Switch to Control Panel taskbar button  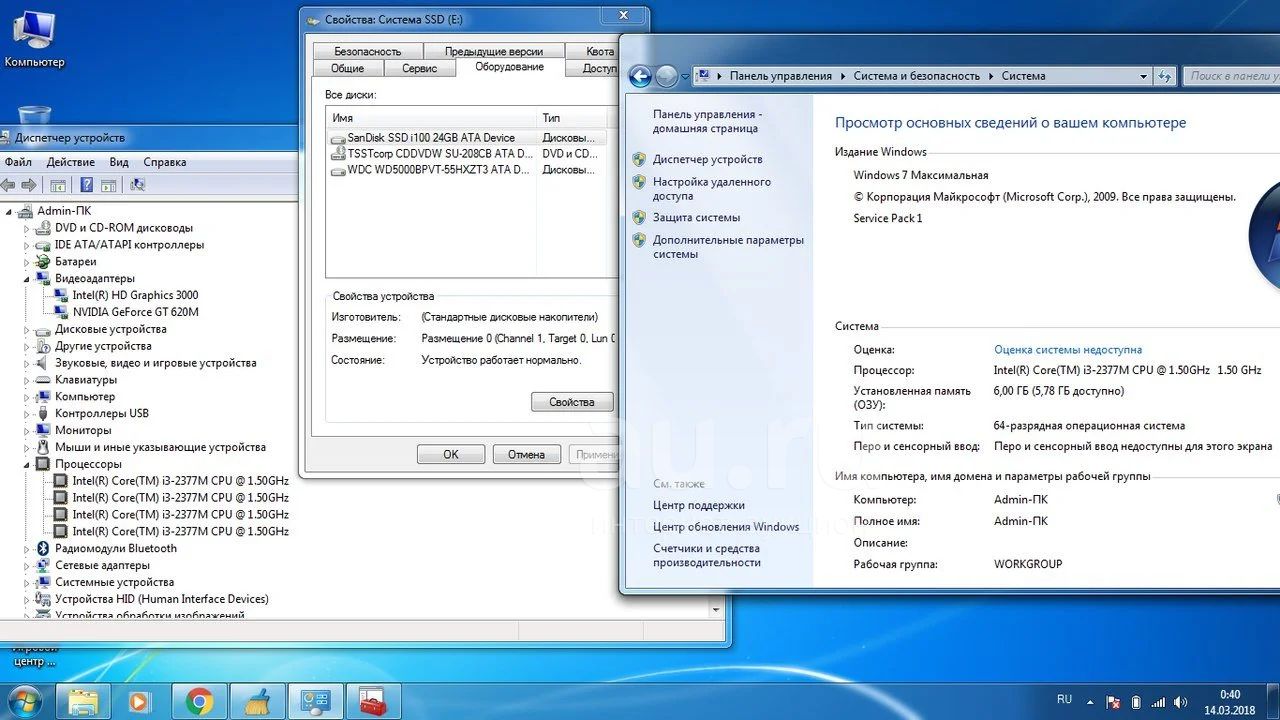pyautogui.click(x=315, y=701)
